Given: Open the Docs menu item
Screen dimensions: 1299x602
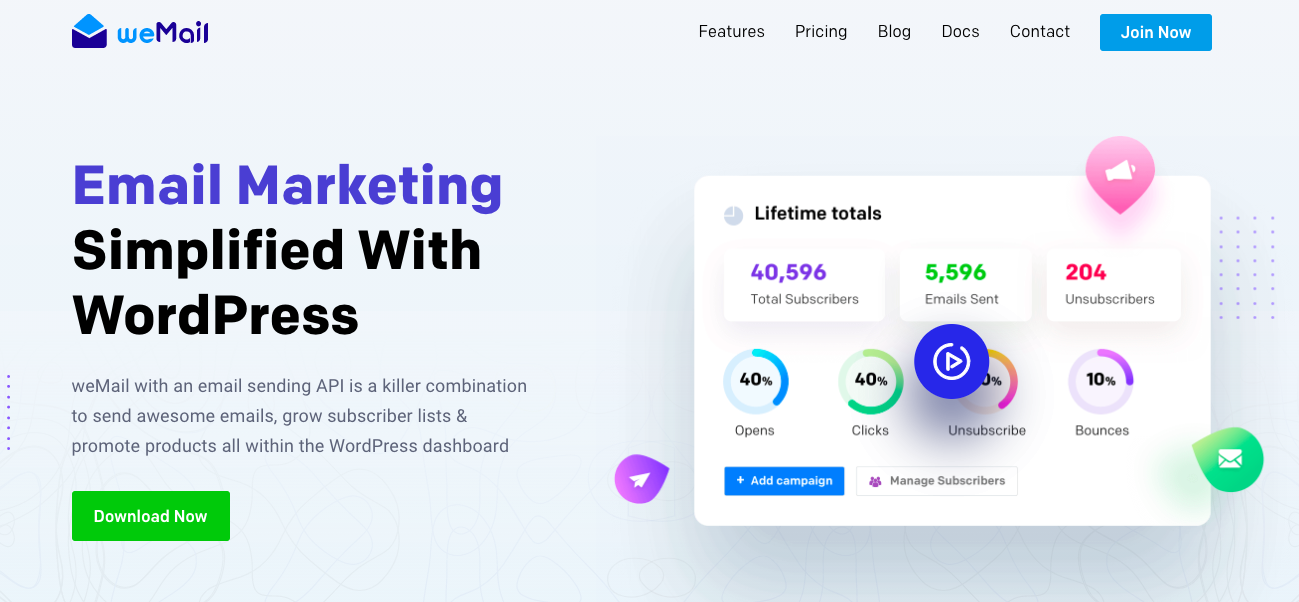Looking at the screenshot, I should (960, 32).
